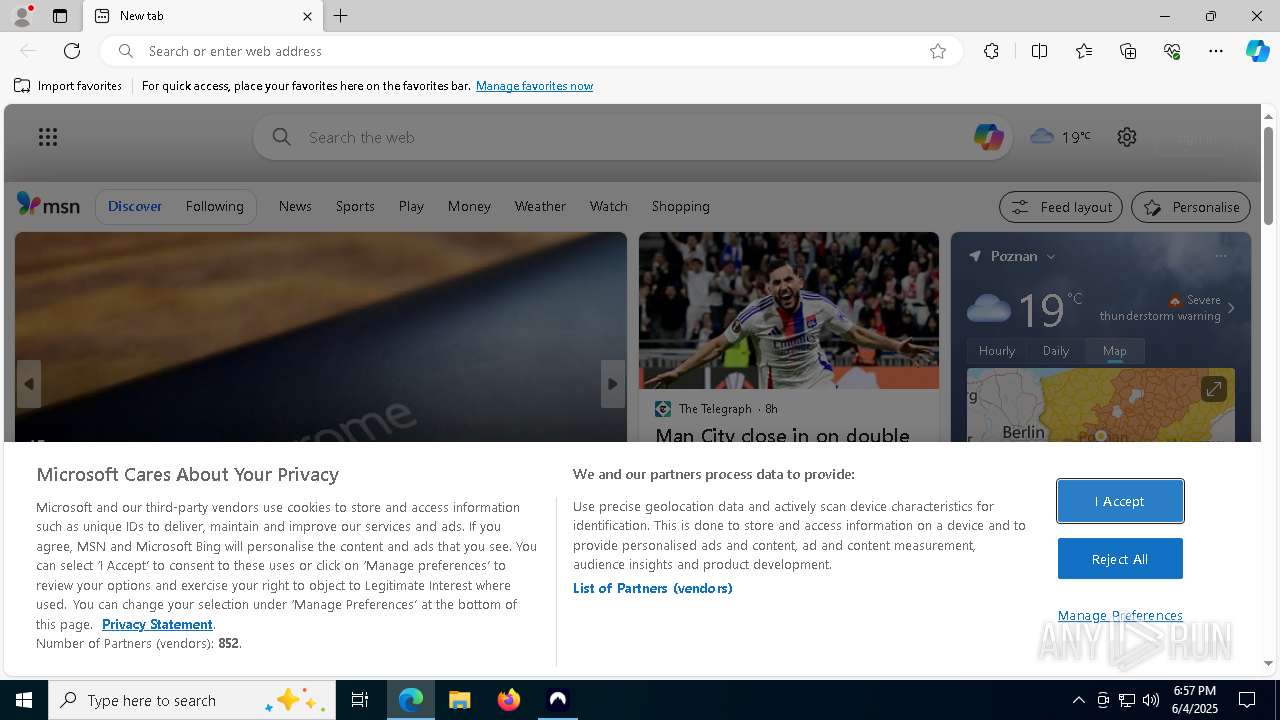Open List of Partners (vendors)
The width and height of the screenshot is (1280, 720).
tap(652, 588)
